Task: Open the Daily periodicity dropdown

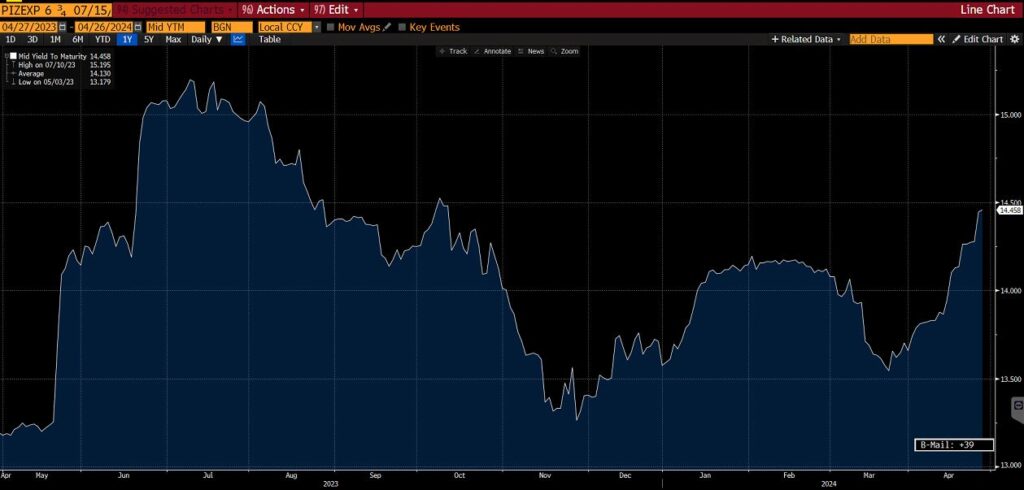Action: click(x=207, y=39)
